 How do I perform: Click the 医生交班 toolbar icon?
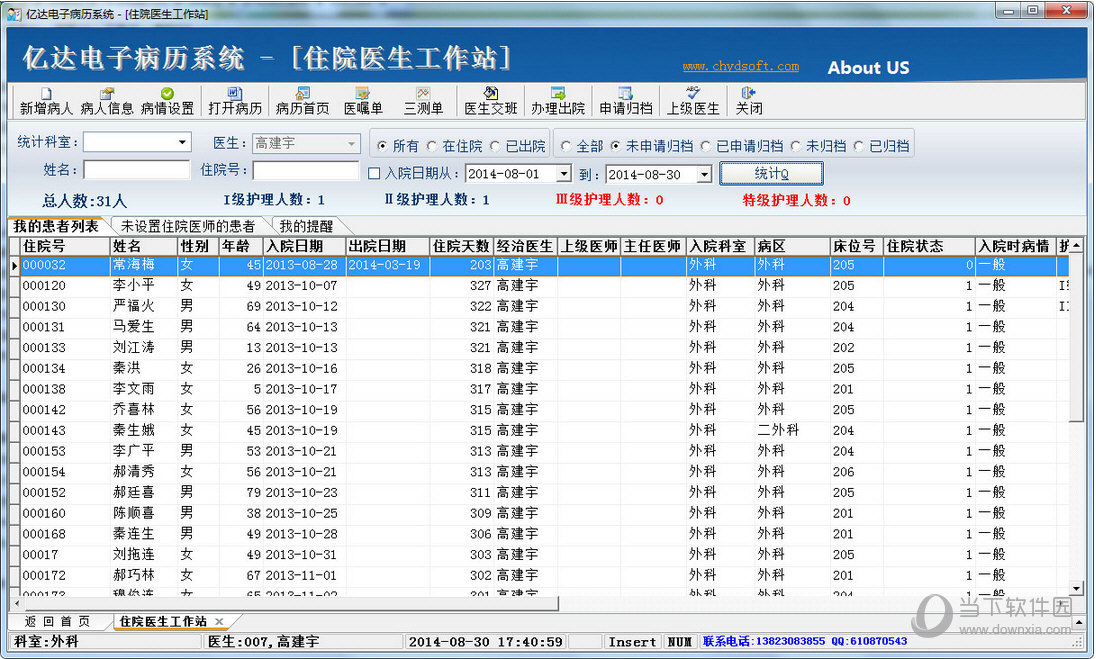tap(491, 101)
